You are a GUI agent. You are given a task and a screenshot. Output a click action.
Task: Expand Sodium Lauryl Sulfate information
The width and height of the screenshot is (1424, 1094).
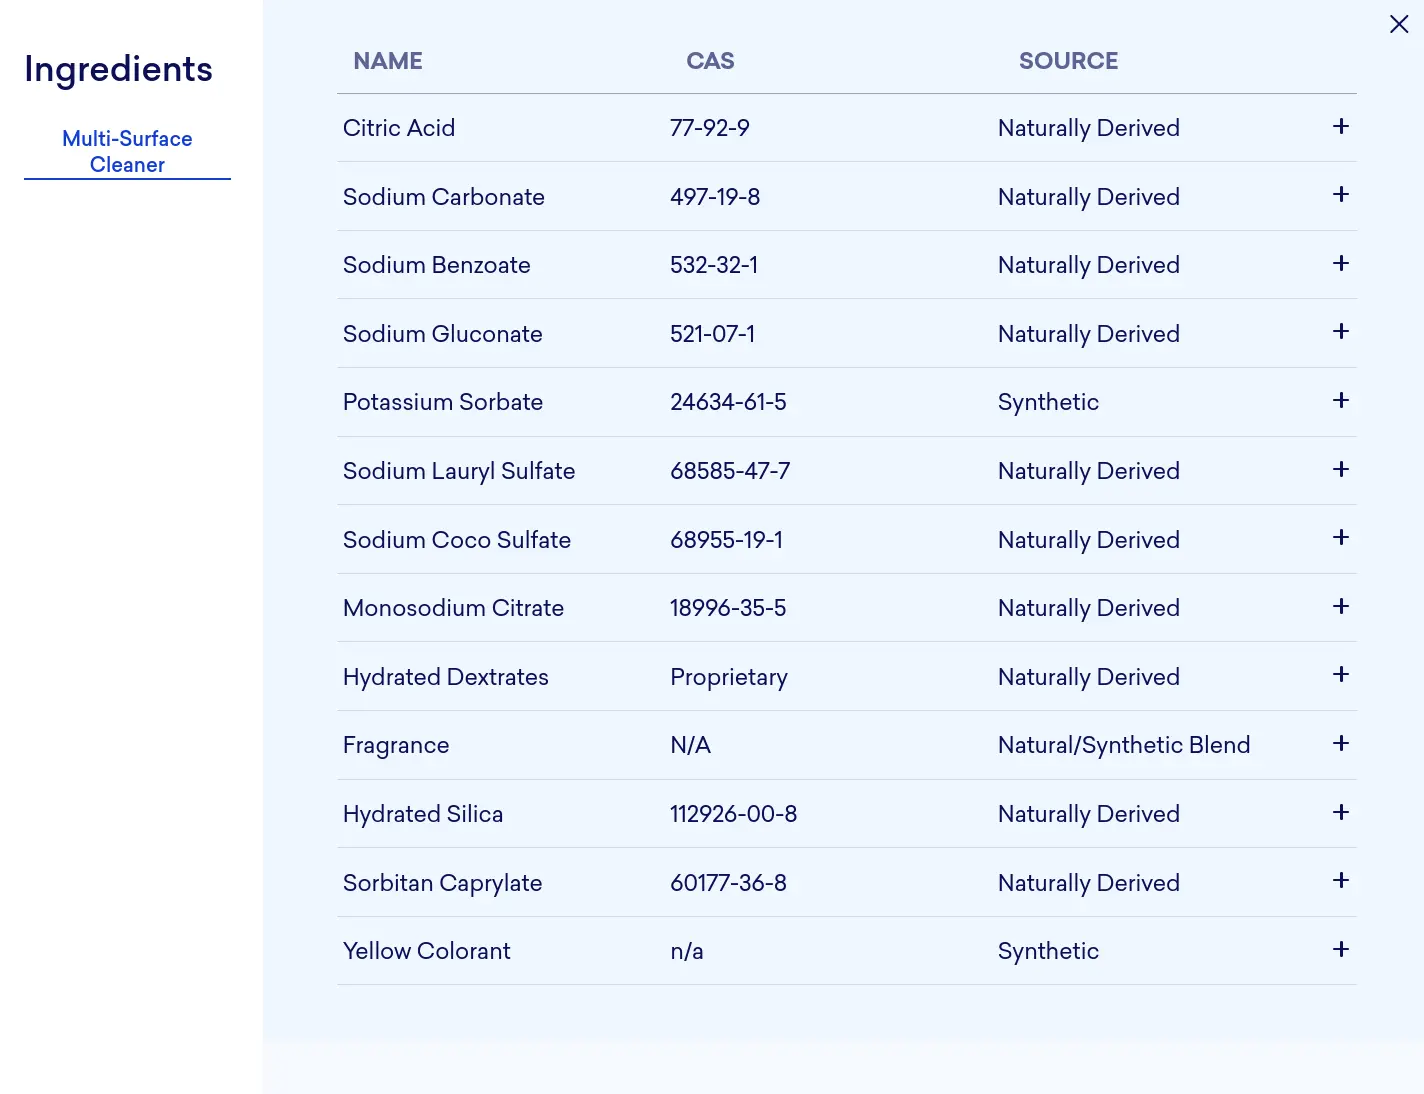click(x=1341, y=470)
